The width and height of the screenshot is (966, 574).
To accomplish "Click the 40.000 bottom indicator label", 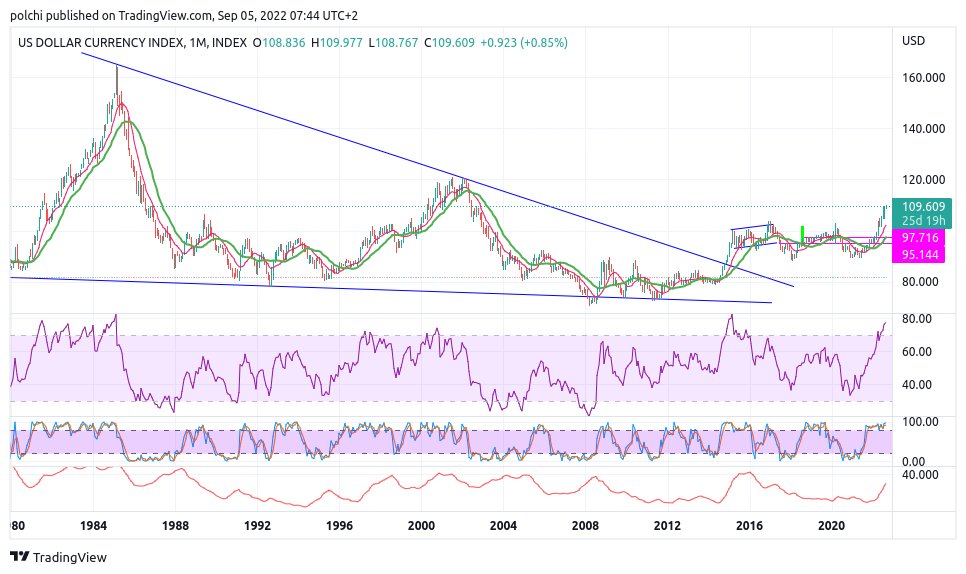I will [920, 475].
